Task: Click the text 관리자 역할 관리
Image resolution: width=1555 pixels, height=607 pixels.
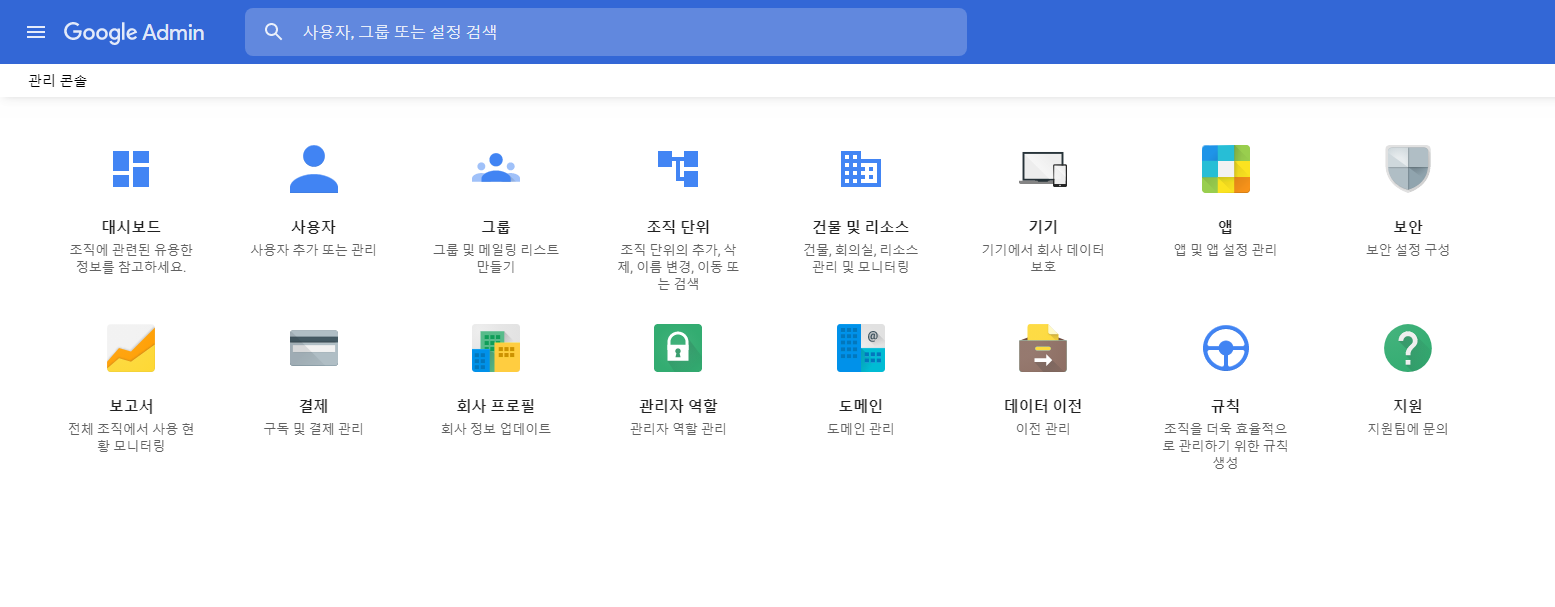Action: click(x=678, y=429)
